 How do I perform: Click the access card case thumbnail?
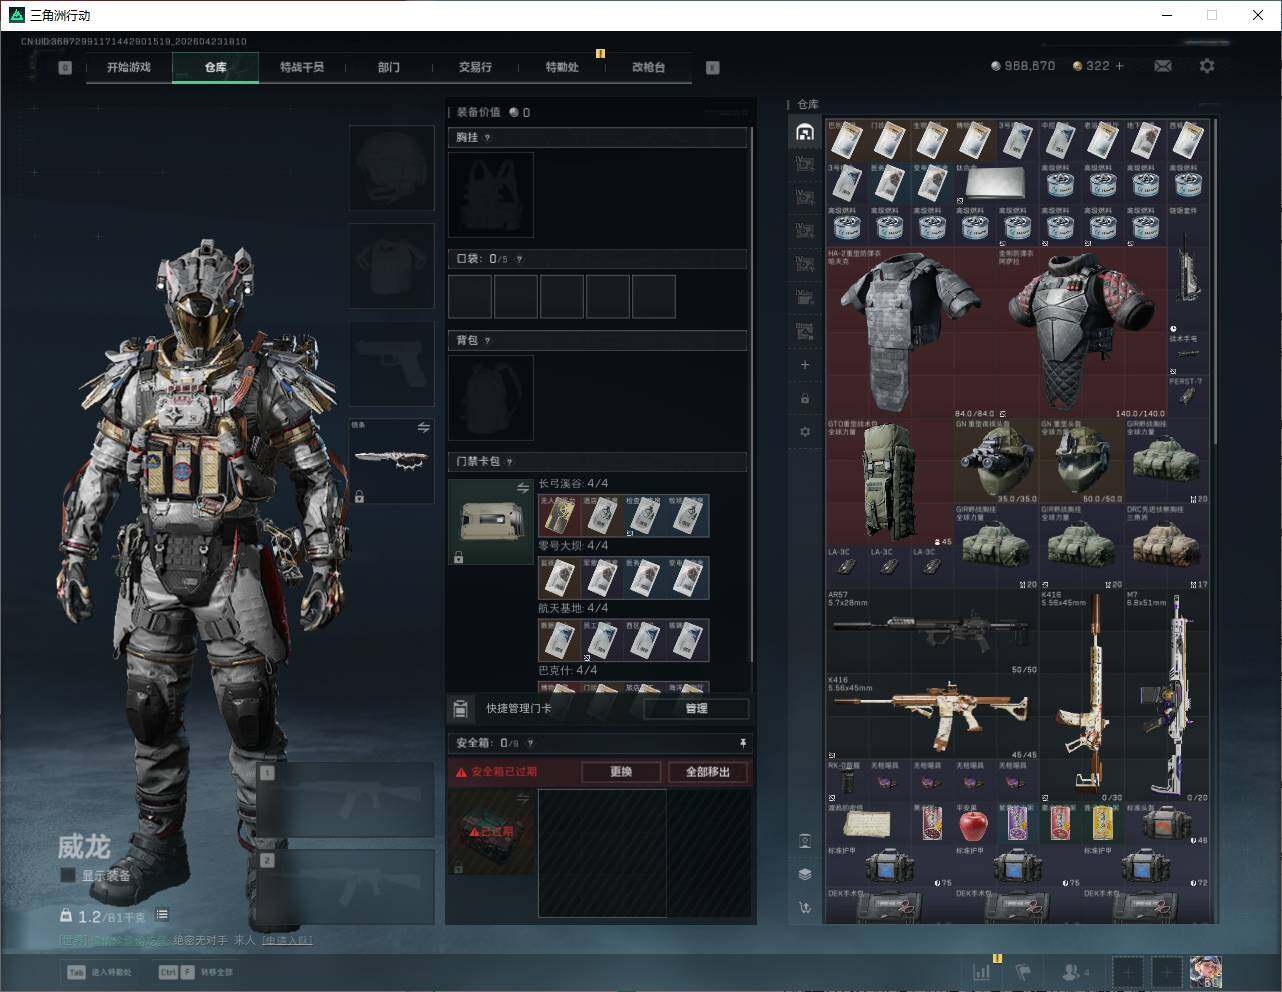coord(491,522)
